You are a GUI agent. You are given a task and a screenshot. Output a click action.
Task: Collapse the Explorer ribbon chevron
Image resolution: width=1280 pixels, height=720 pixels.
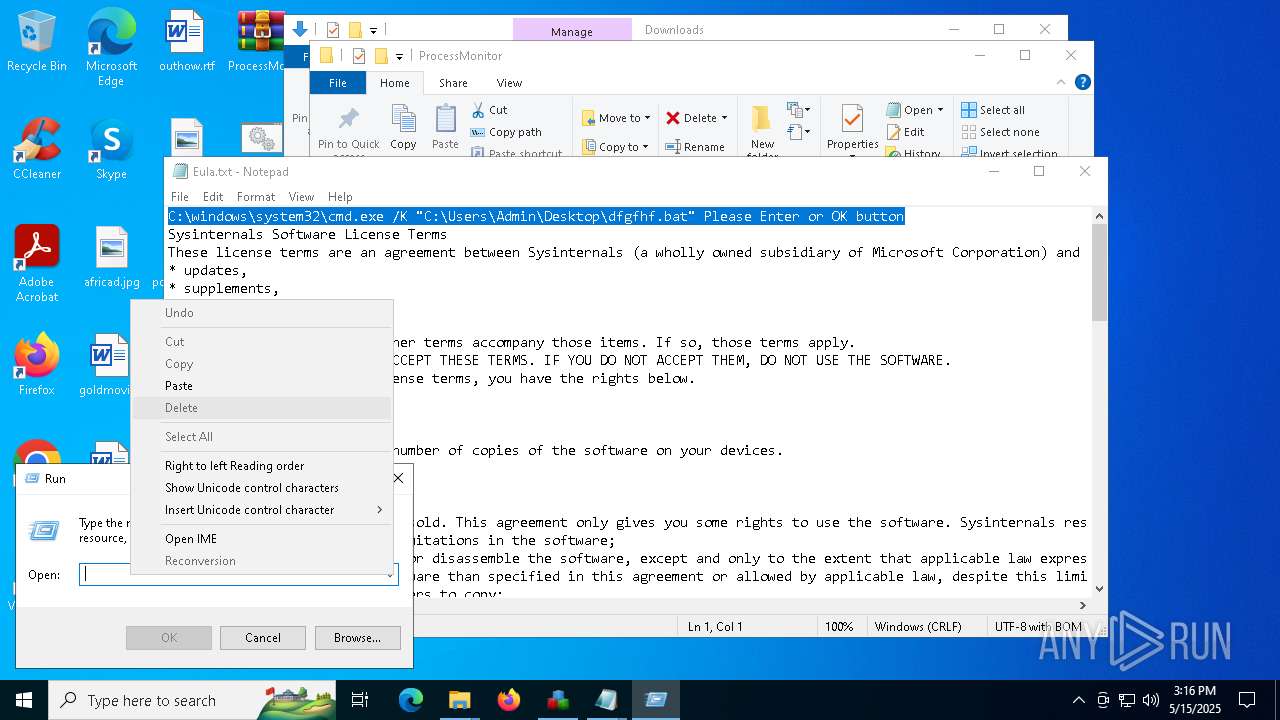1062,83
